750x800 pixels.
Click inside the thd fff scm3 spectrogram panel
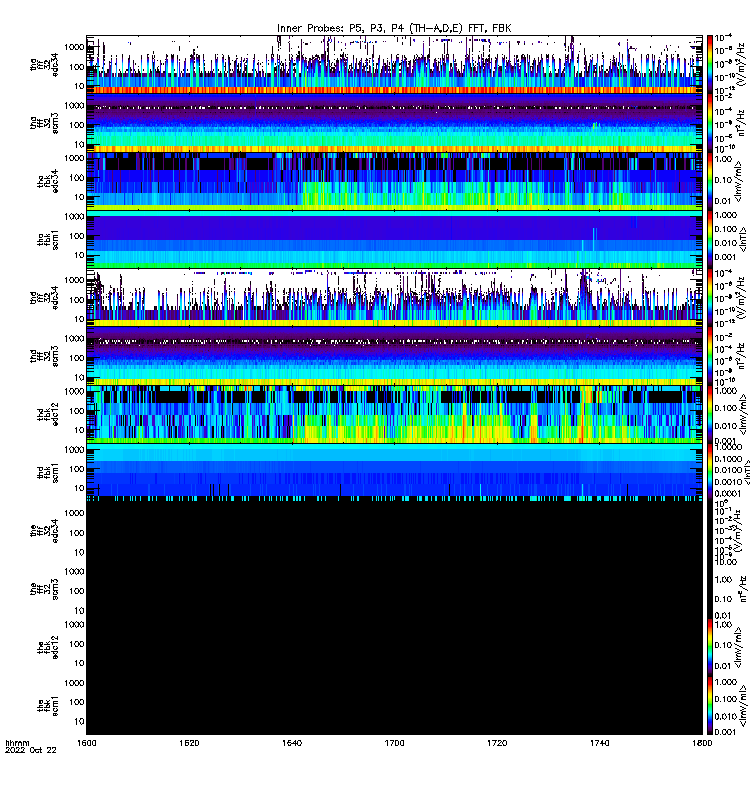(x=394, y=356)
